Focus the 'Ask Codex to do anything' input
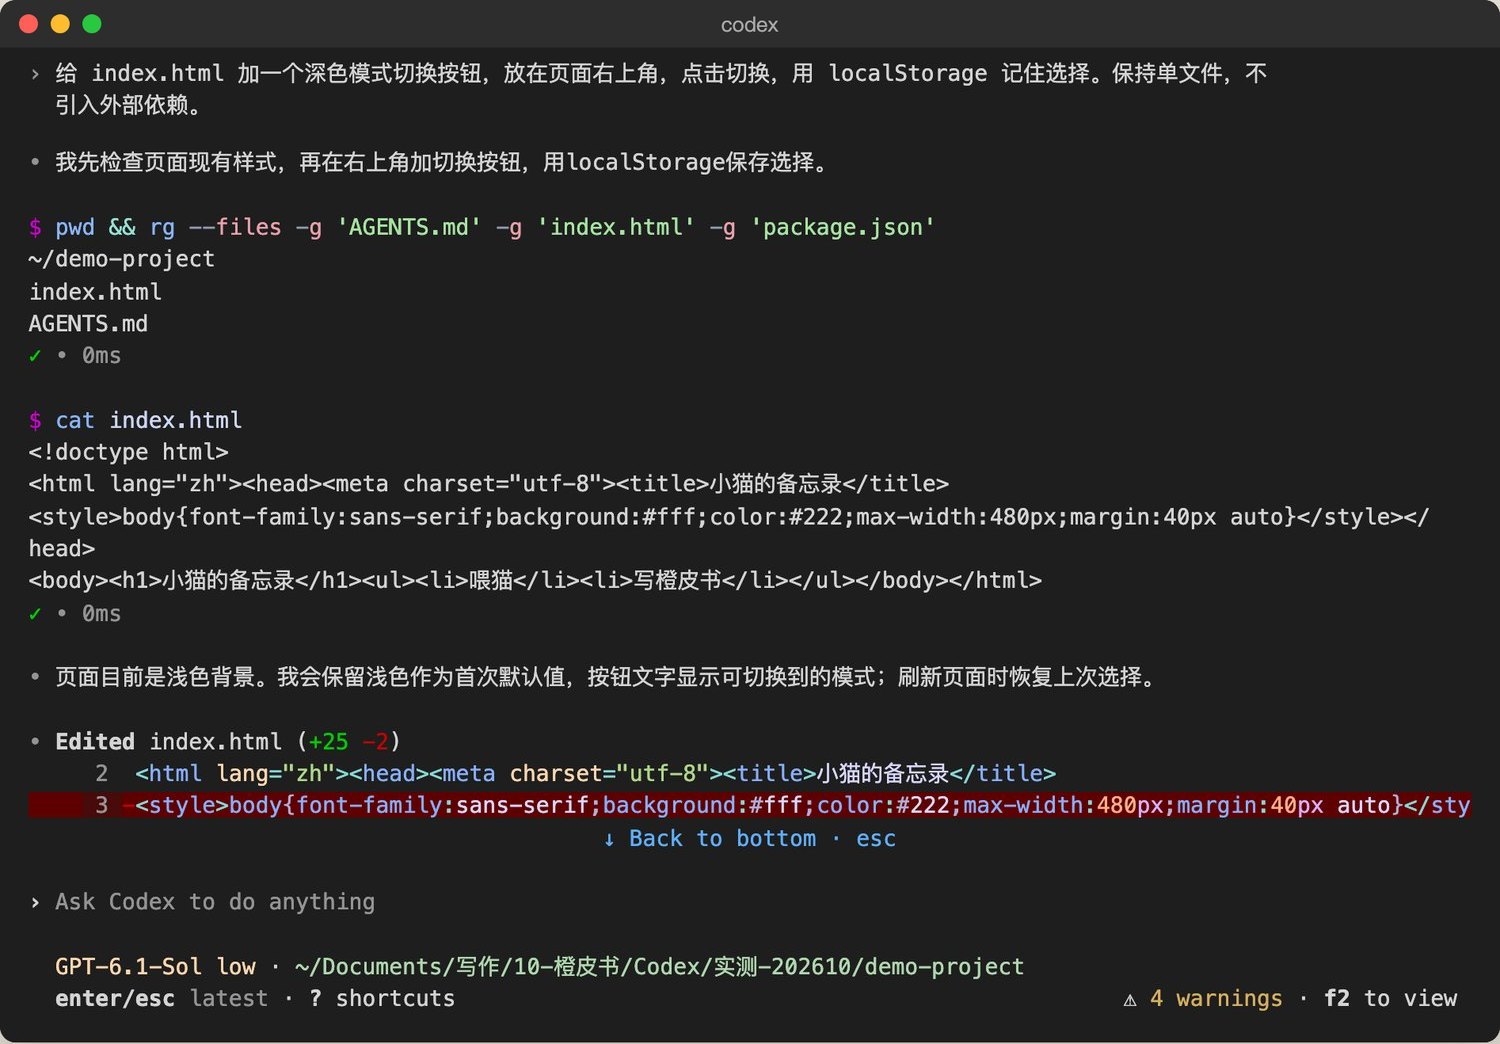1500x1044 pixels. pos(215,902)
